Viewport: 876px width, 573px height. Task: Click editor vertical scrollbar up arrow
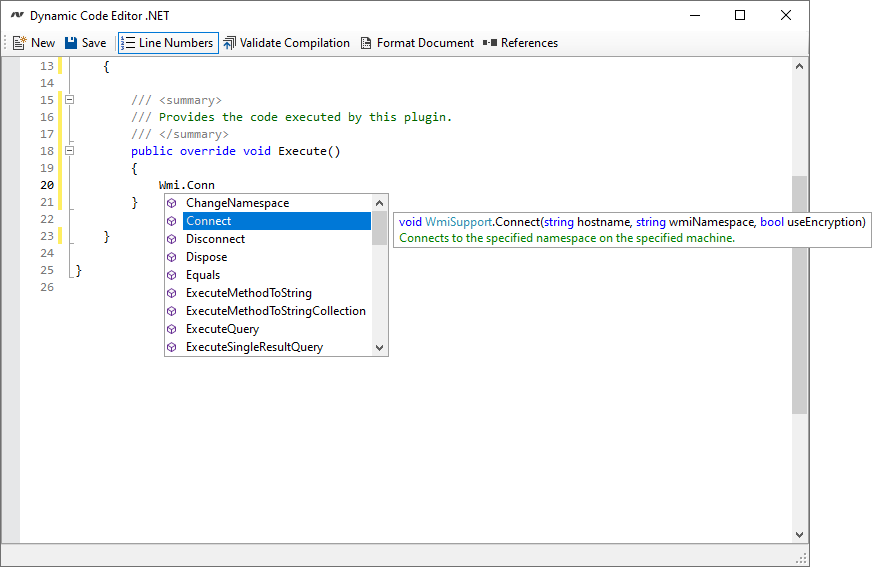coord(799,66)
